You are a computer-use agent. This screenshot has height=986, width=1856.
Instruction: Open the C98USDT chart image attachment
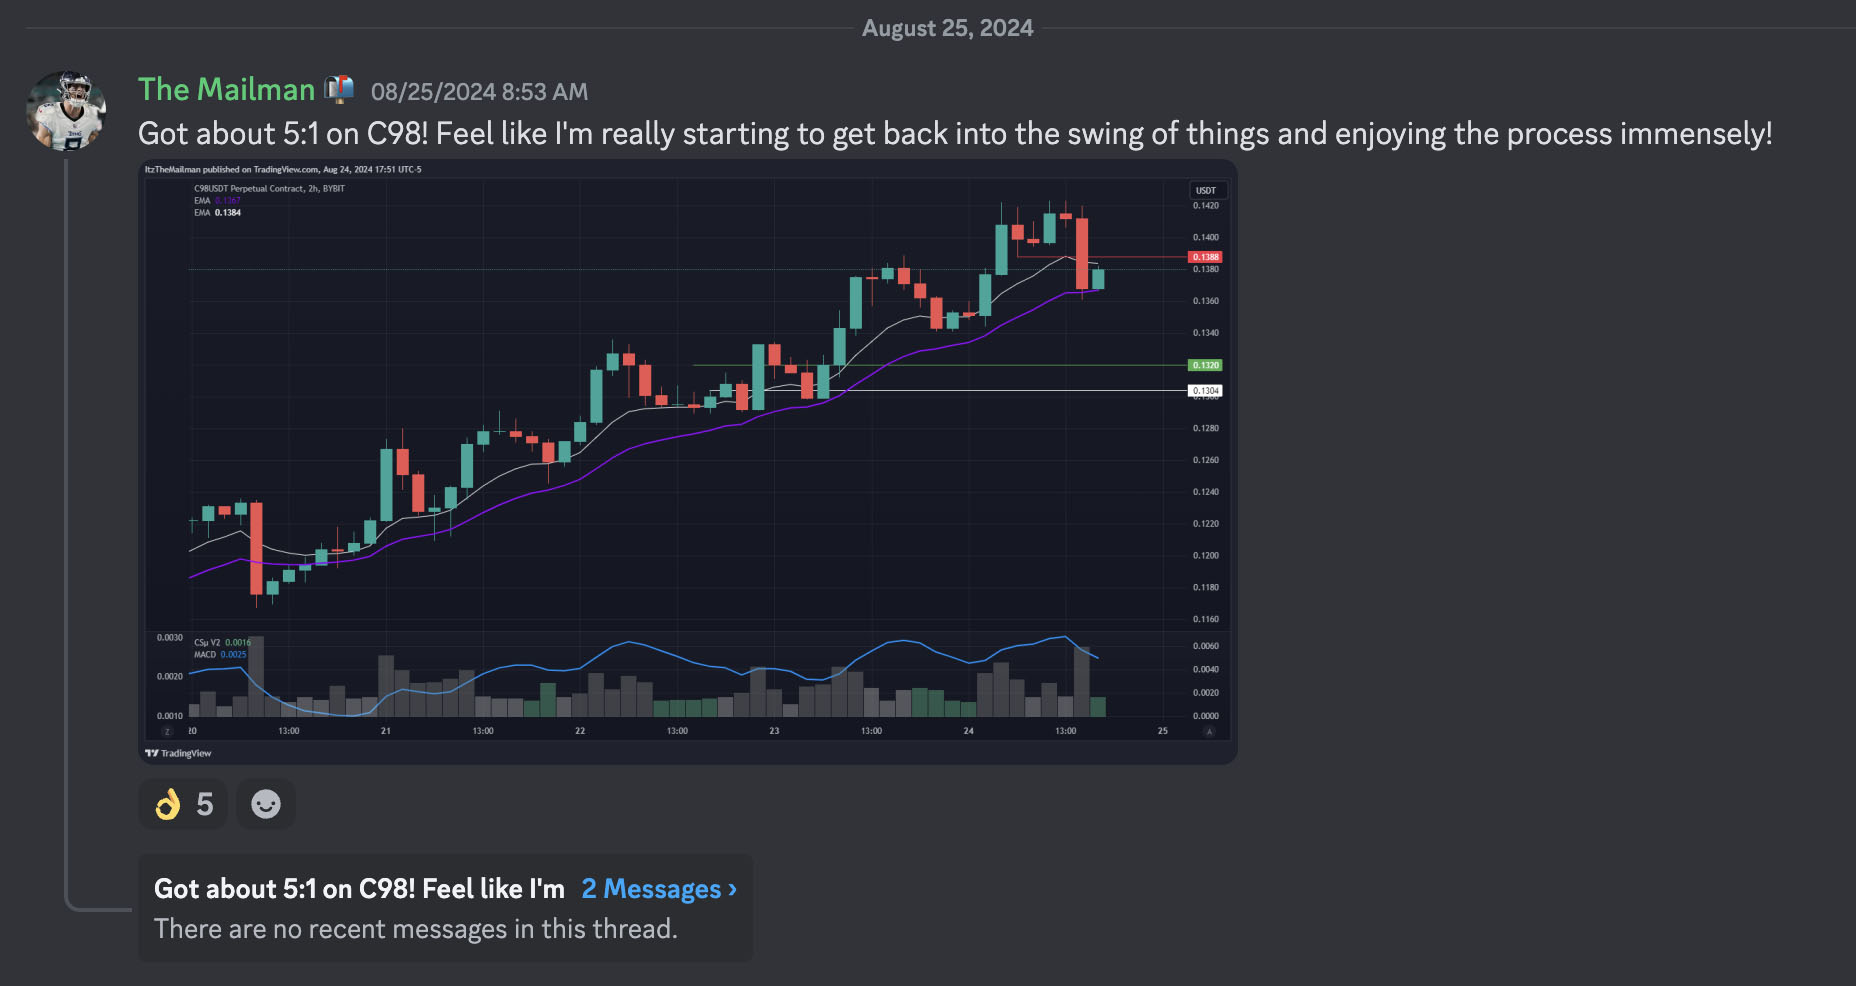point(688,462)
